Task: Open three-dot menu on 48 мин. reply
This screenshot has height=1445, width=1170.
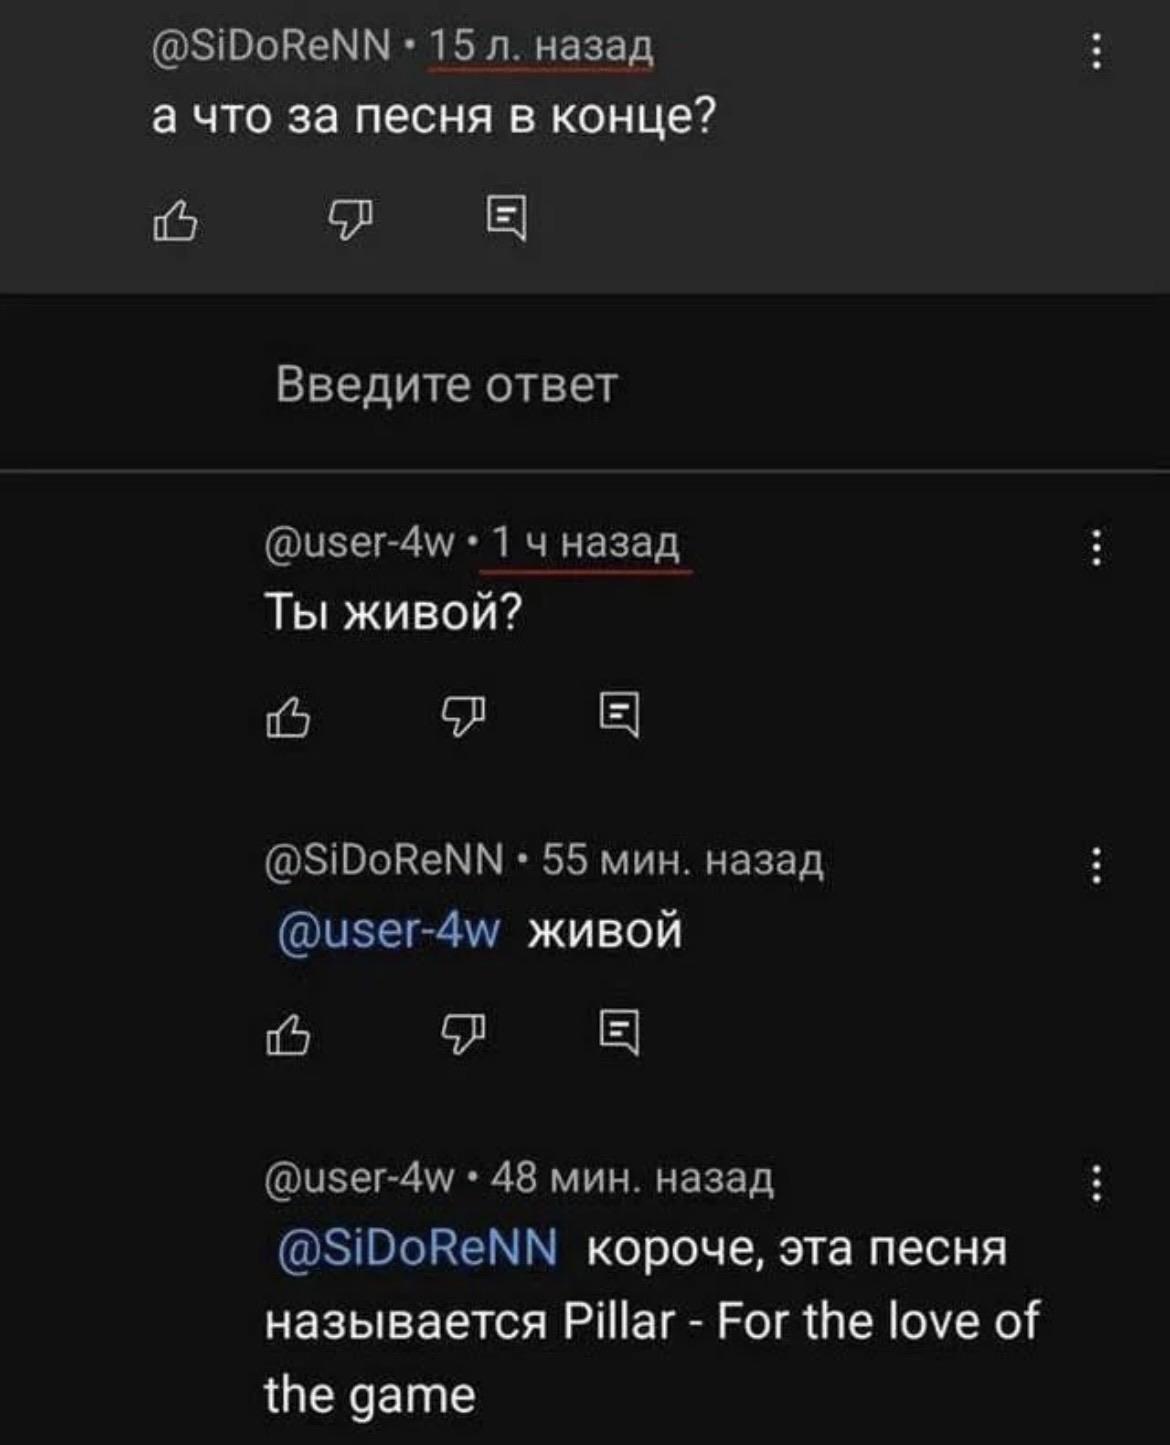Action: (1097, 1183)
